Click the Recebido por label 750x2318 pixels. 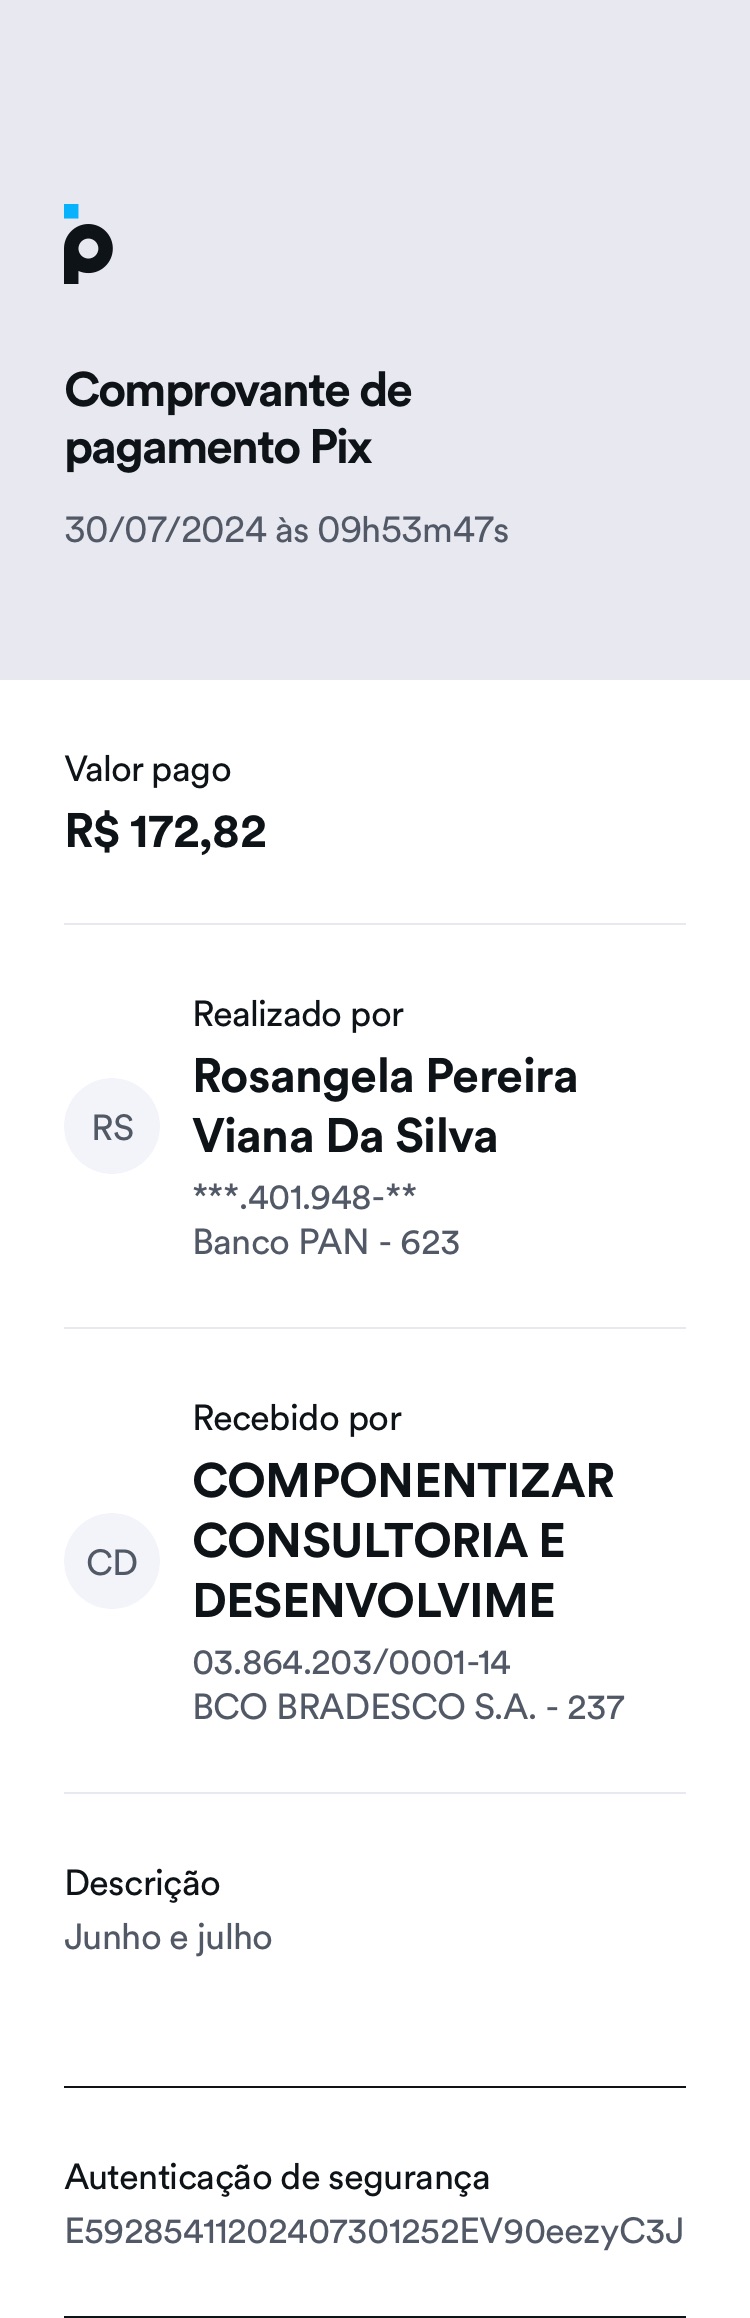(x=297, y=1418)
